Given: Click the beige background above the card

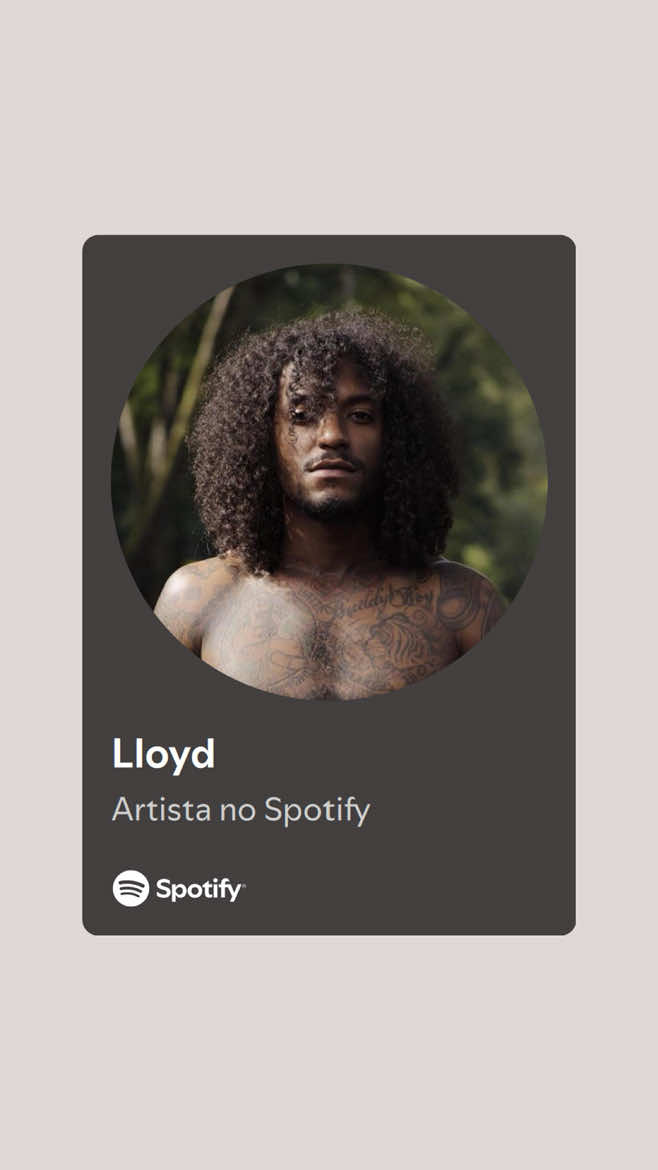Looking at the screenshot, I should pyautogui.click(x=329, y=117).
